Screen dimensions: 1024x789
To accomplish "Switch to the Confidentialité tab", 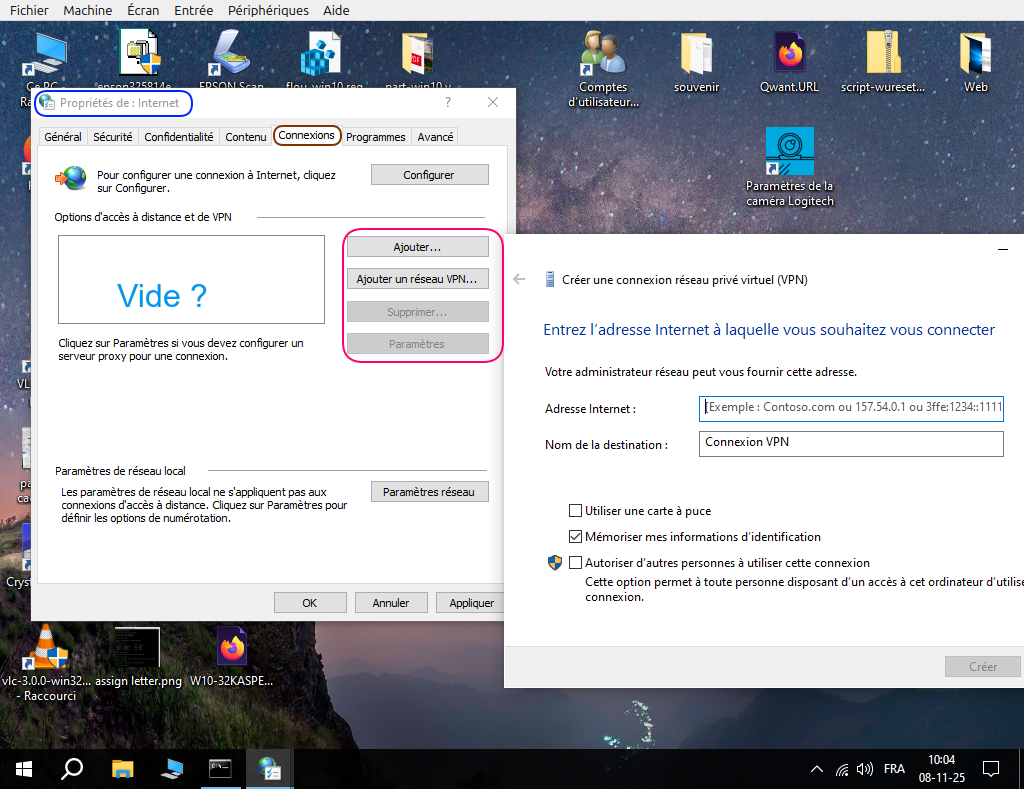I will point(179,137).
